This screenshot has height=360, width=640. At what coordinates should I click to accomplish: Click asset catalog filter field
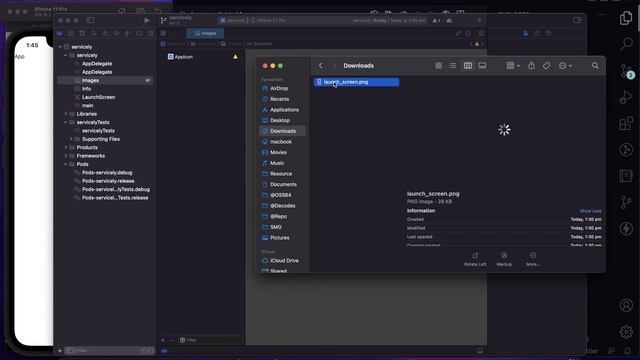tap(210, 340)
